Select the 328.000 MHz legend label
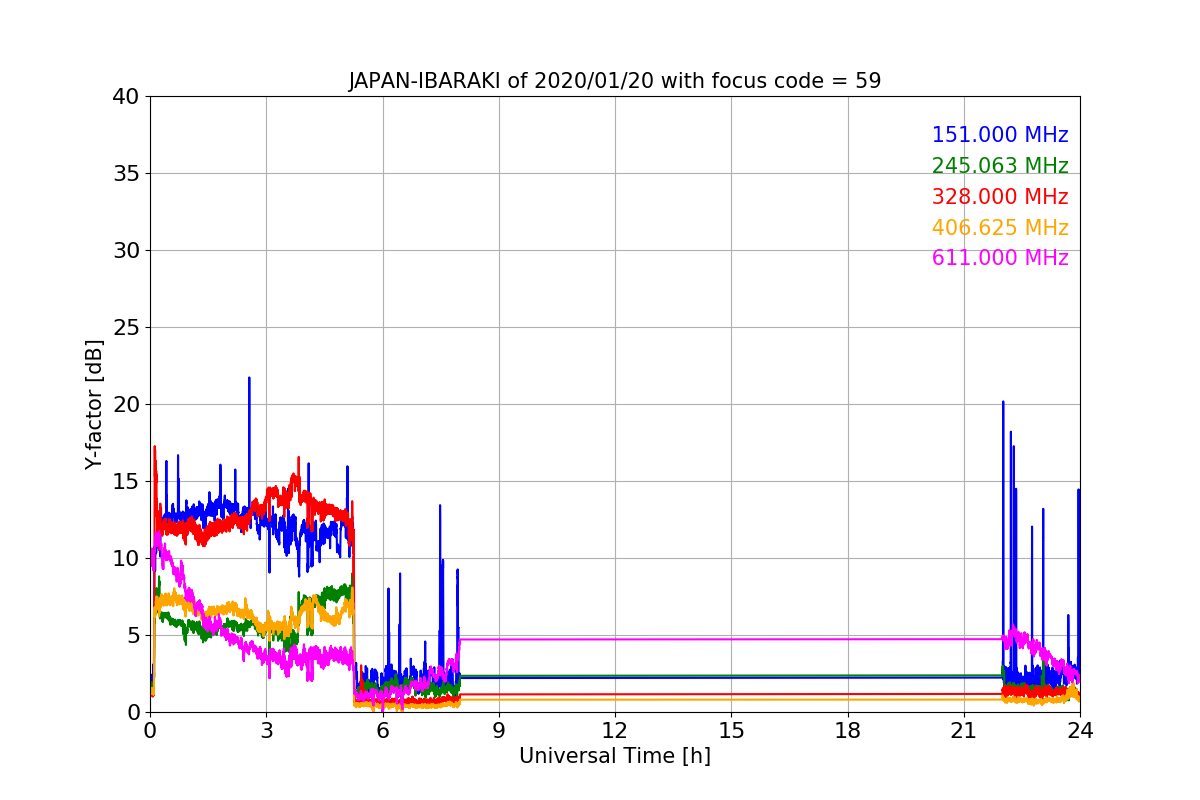Screen dimensions: 1200x800 [x=1000, y=197]
